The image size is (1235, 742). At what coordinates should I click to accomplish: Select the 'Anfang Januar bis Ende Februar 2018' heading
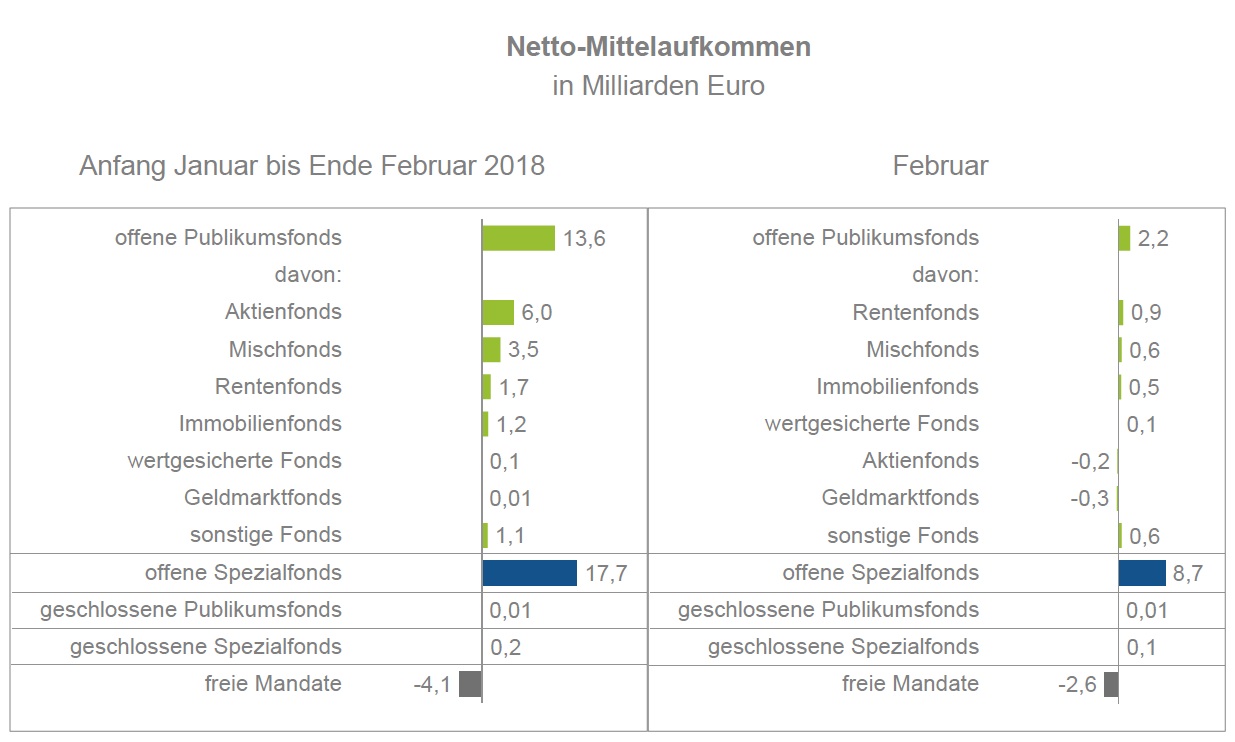point(312,165)
